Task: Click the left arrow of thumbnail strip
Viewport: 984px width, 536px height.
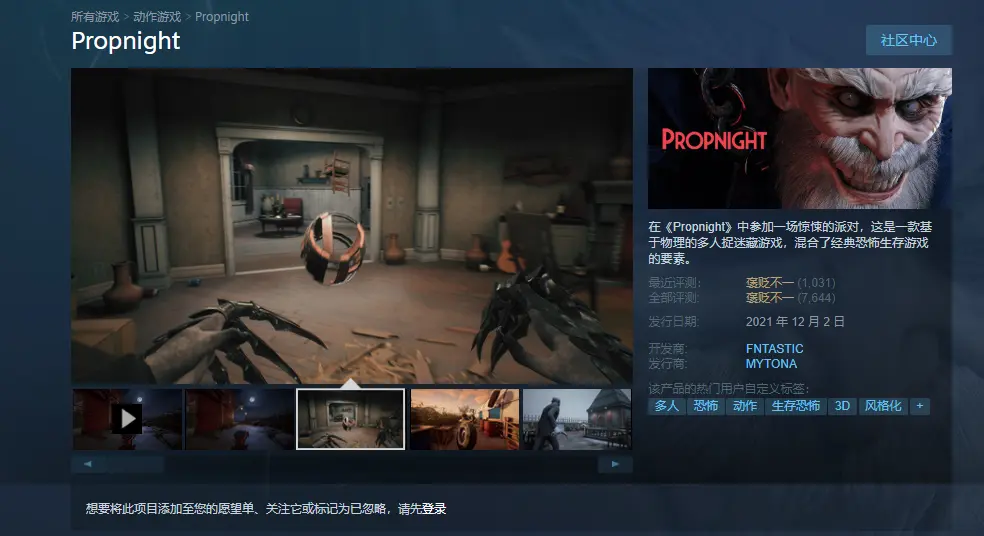Action: pyautogui.click(x=87, y=464)
